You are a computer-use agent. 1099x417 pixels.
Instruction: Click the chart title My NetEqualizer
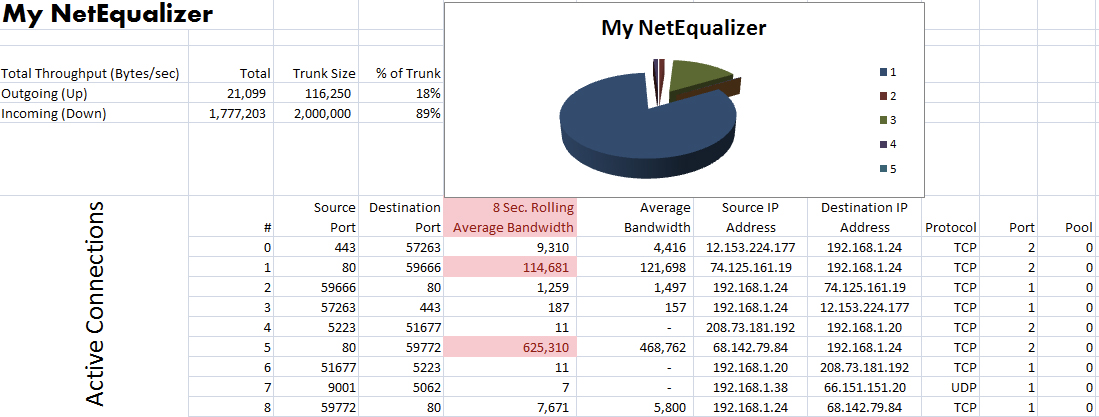coord(683,28)
